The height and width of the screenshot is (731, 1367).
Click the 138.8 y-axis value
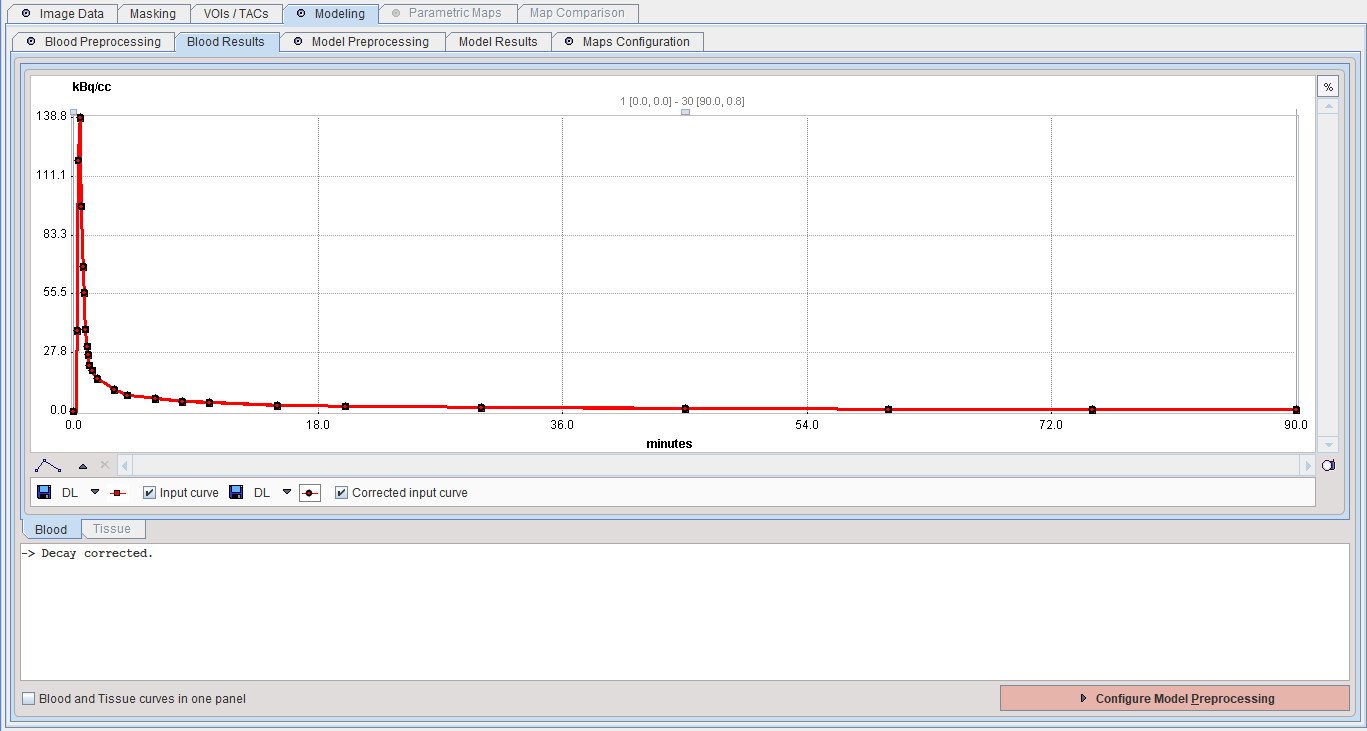(50, 116)
